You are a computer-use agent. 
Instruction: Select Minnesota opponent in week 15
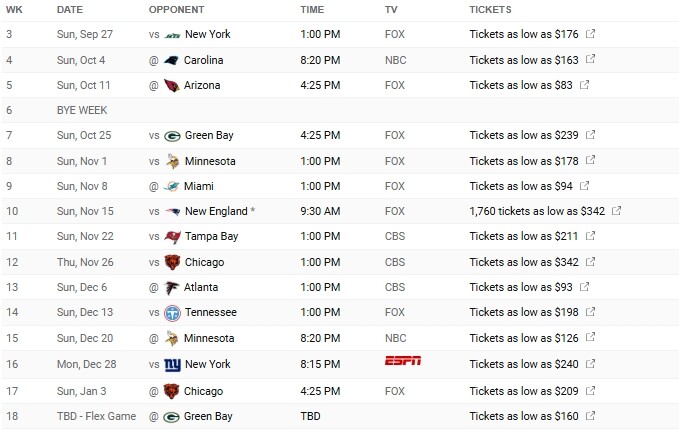[x=209, y=338]
